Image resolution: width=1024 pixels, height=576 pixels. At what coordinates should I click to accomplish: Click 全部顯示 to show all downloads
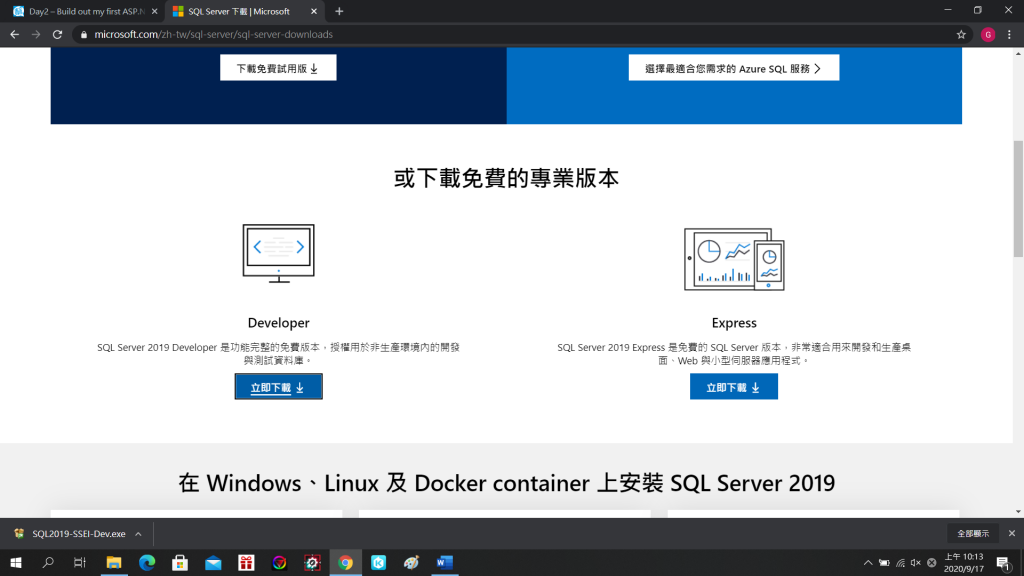click(x=973, y=534)
